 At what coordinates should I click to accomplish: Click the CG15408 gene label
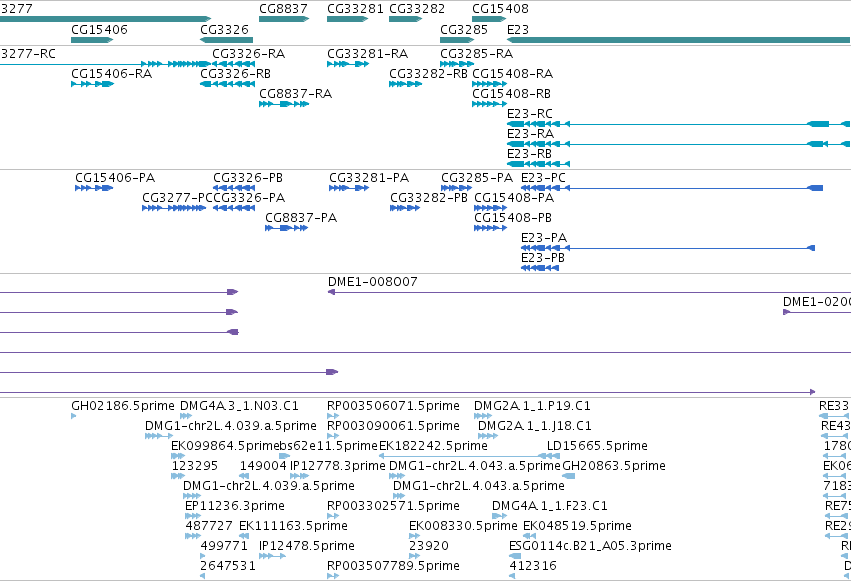point(500,9)
